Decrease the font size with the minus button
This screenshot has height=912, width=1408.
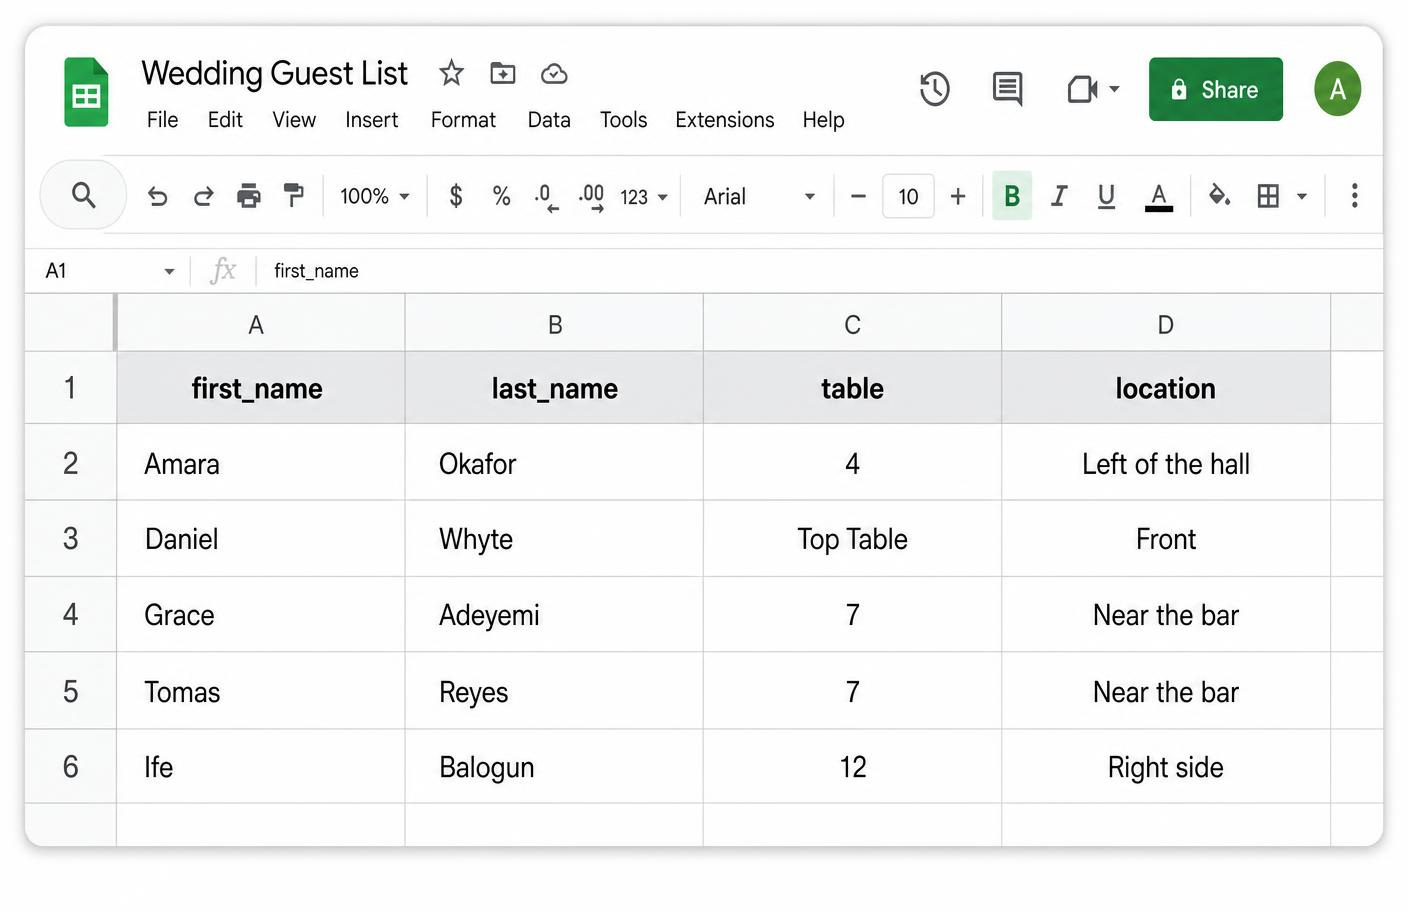[x=858, y=196]
